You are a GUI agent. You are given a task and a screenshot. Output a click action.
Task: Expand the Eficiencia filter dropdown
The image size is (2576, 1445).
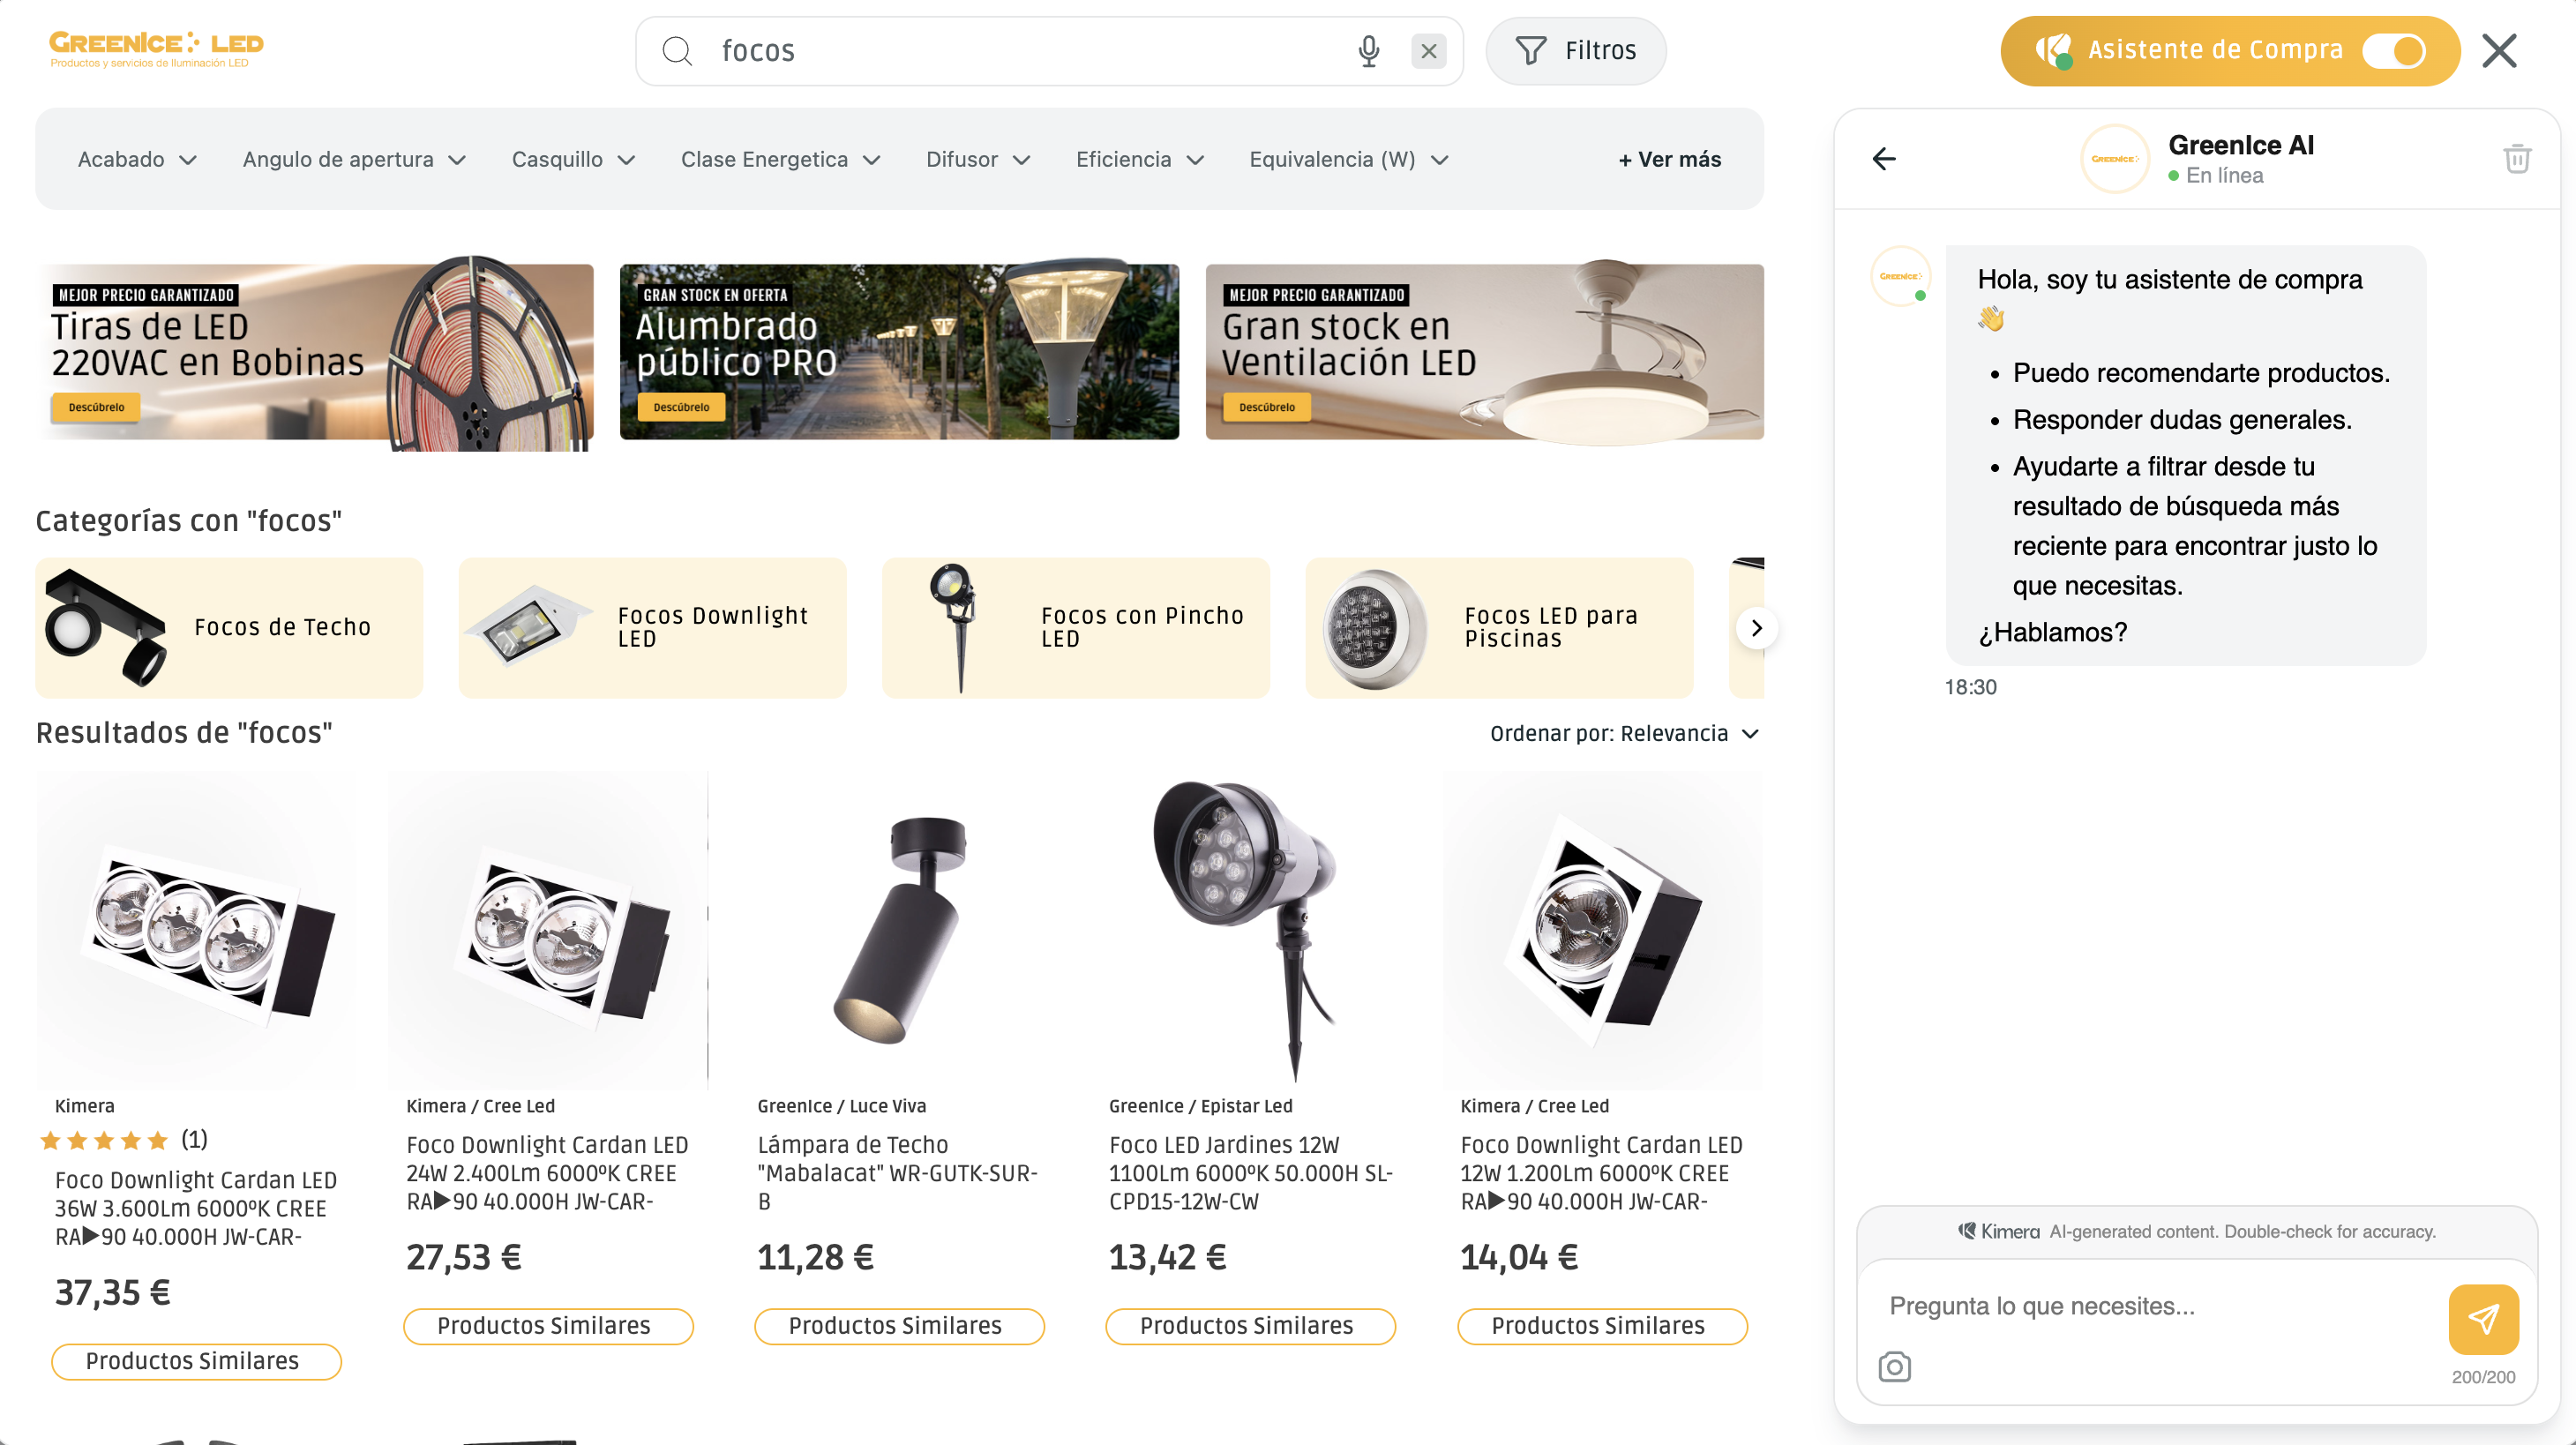pyautogui.click(x=1140, y=160)
